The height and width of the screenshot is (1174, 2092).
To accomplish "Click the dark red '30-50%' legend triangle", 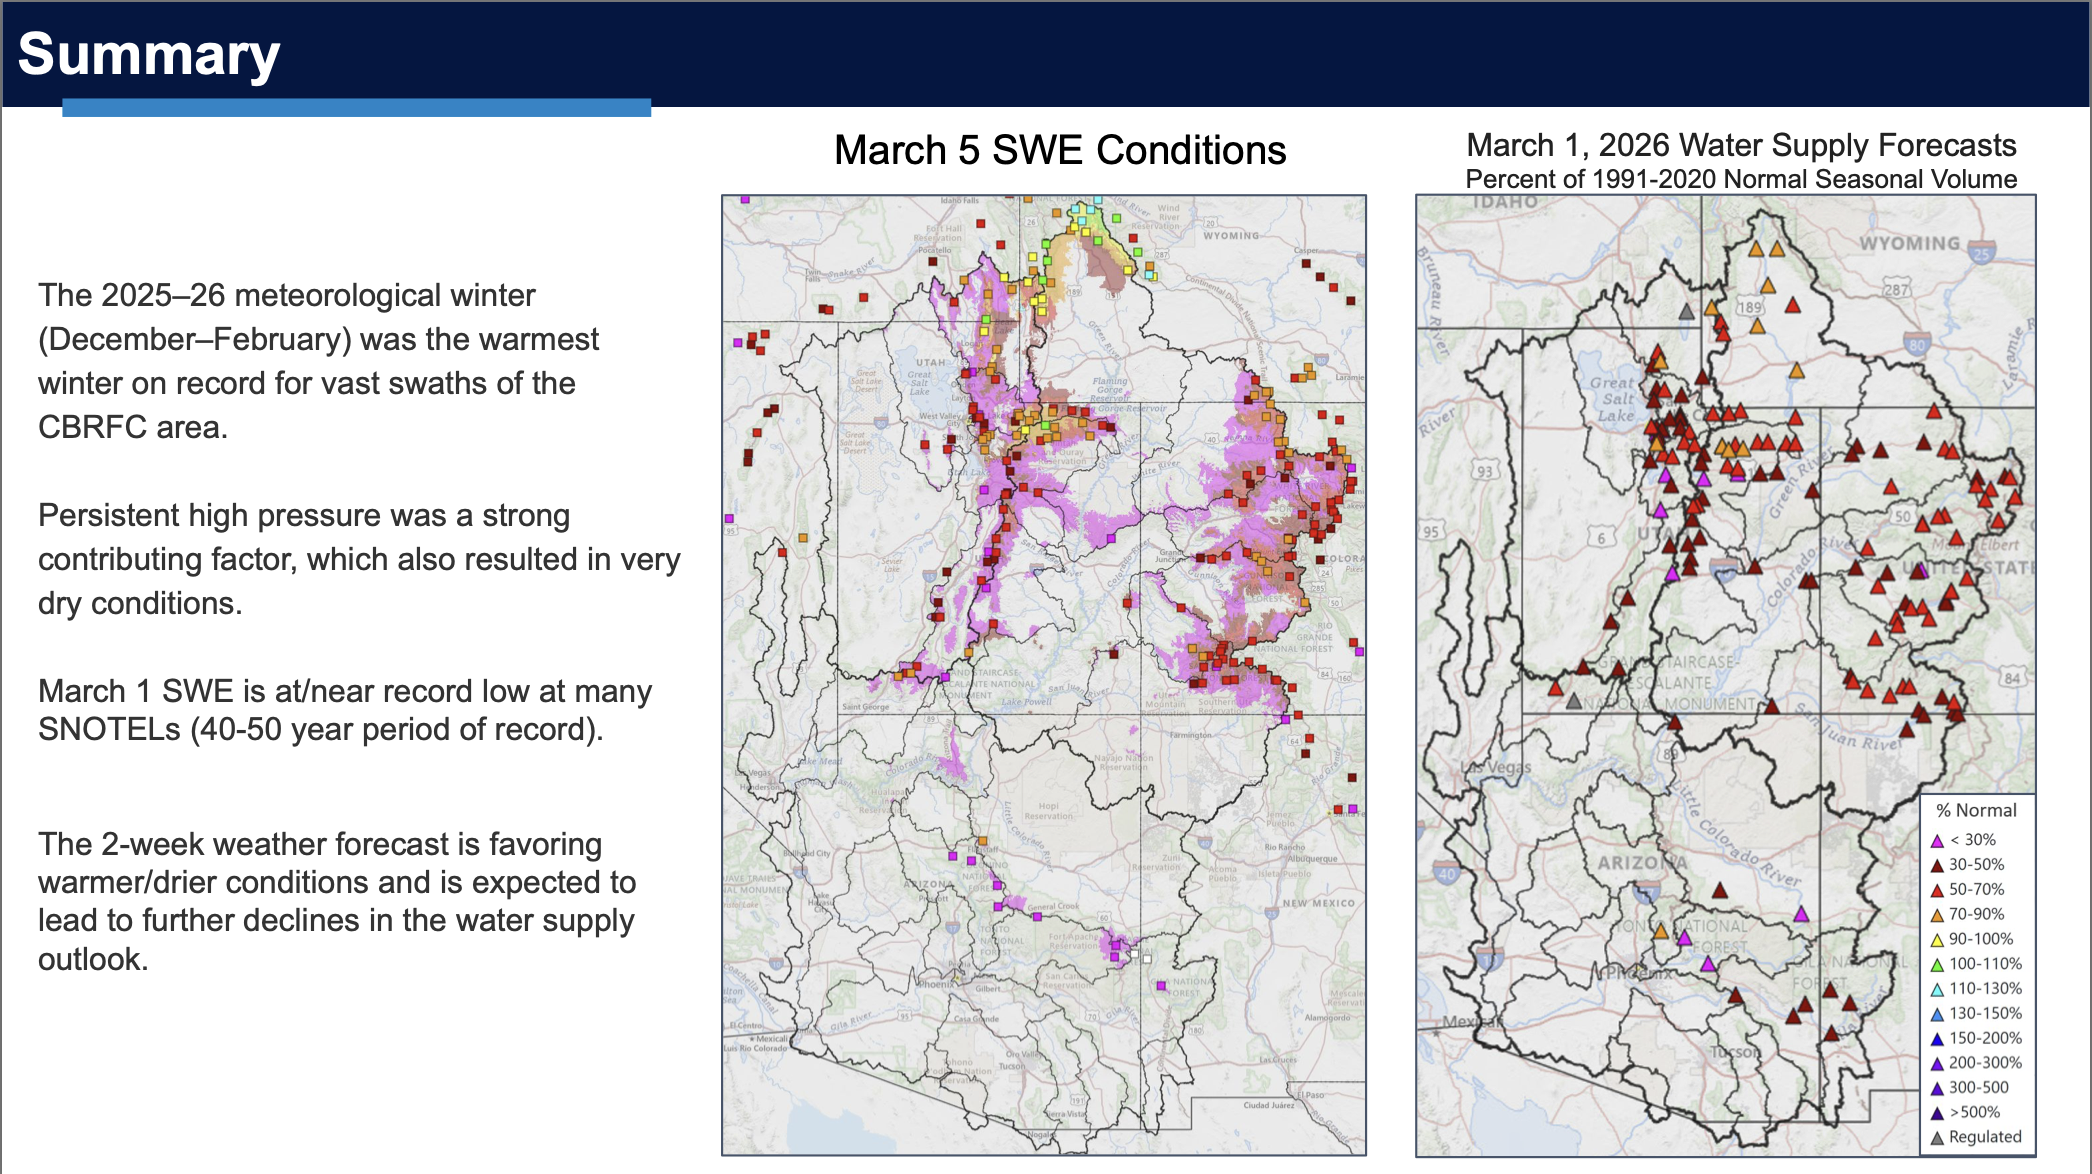I will [x=1937, y=866].
